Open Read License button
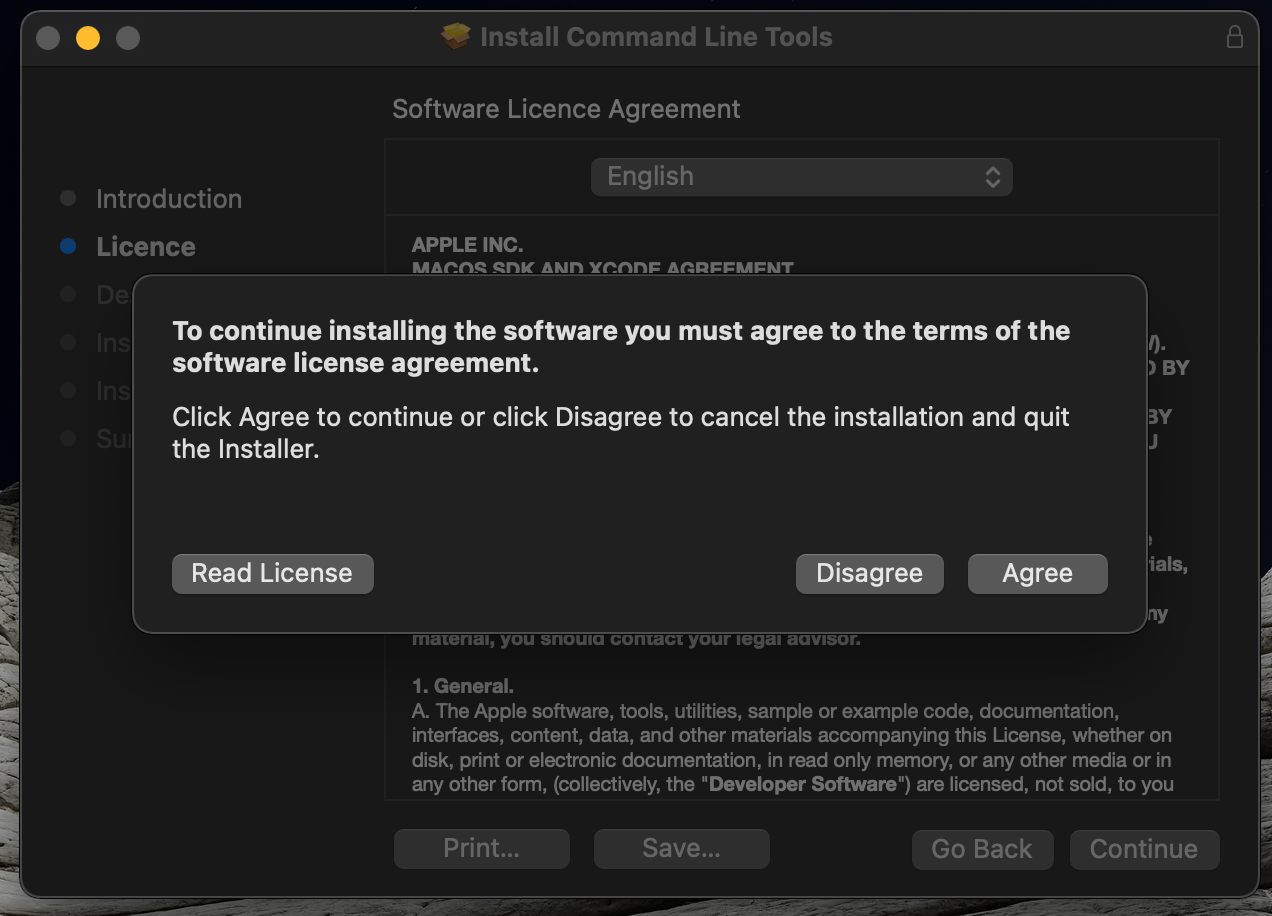The image size is (1272, 916). click(272, 574)
